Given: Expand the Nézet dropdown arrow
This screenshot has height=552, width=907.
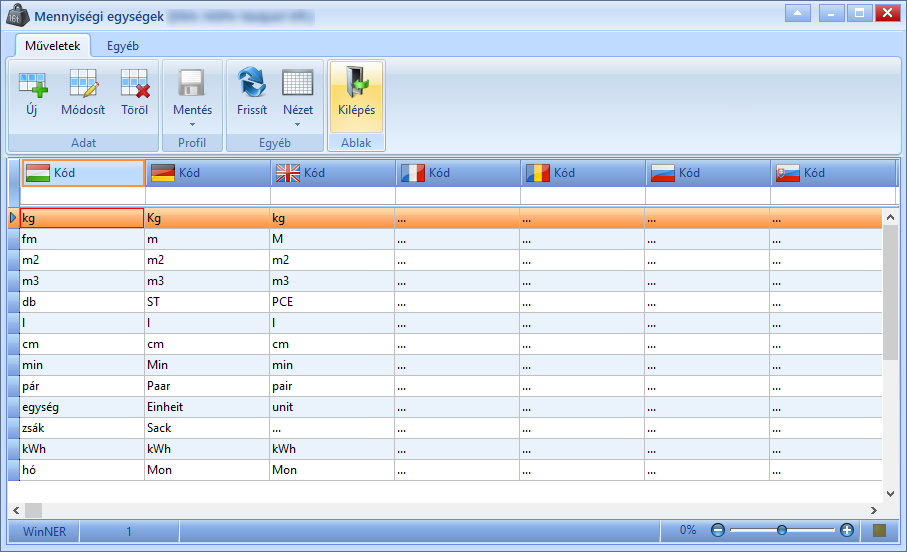Looking at the screenshot, I should point(297,124).
